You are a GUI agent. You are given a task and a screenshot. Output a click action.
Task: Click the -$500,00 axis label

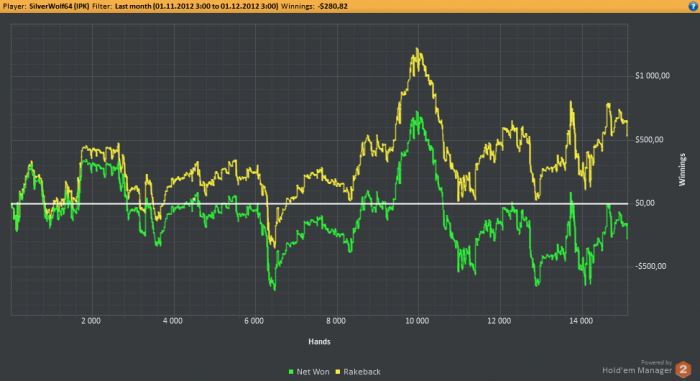click(x=650, y=266)
